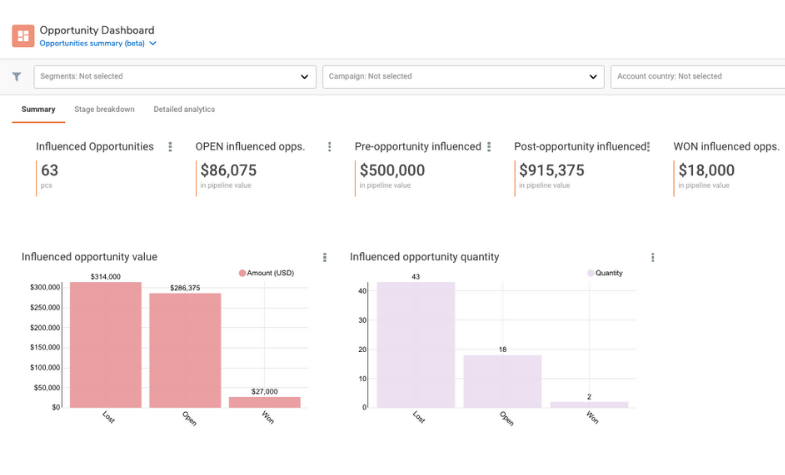This screenshot has height=475, width=785.
Task: Click the Lost bar in value chart
Action: (106, 345)
